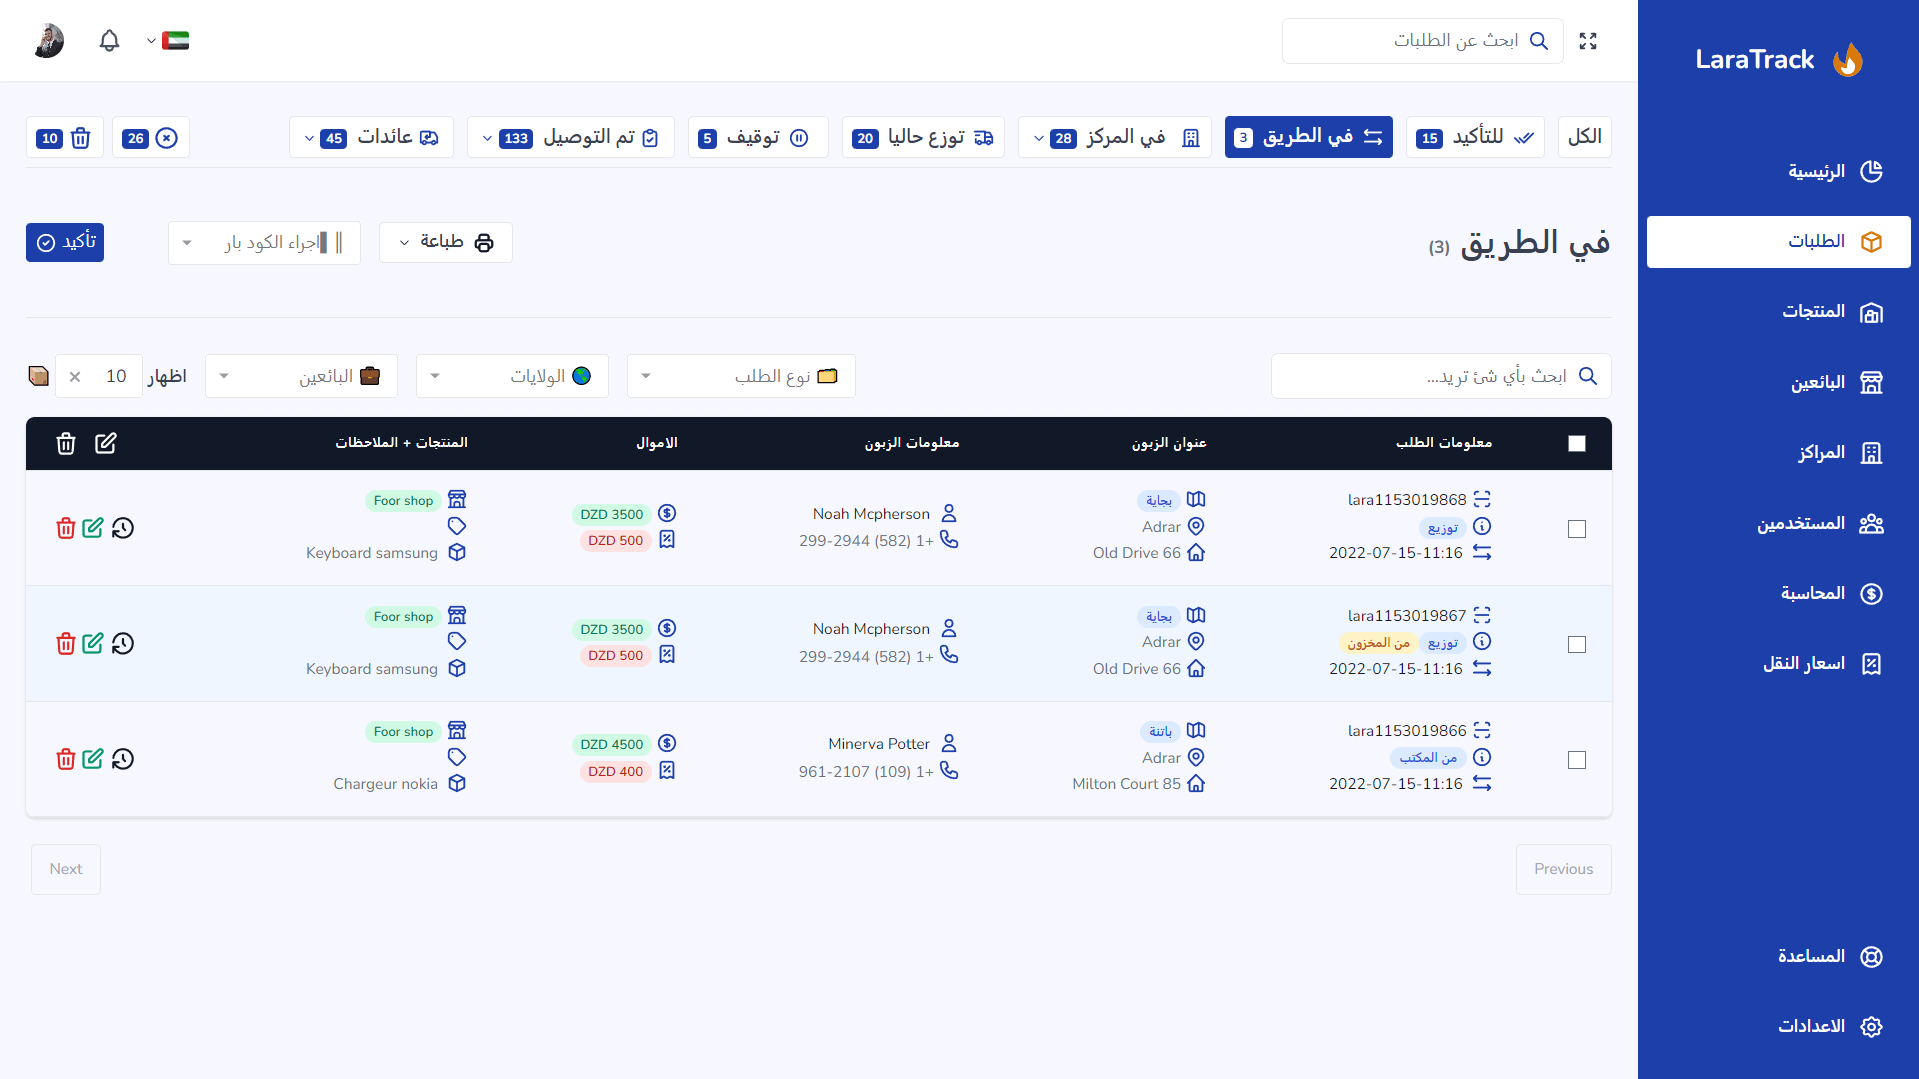Open the طباعة print dropdown
The image size is (1919, 1079).
pyautogui.click(x=445, y=242)
